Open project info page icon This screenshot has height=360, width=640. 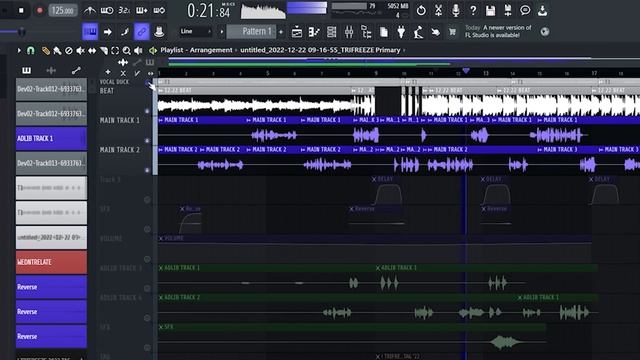384,31
